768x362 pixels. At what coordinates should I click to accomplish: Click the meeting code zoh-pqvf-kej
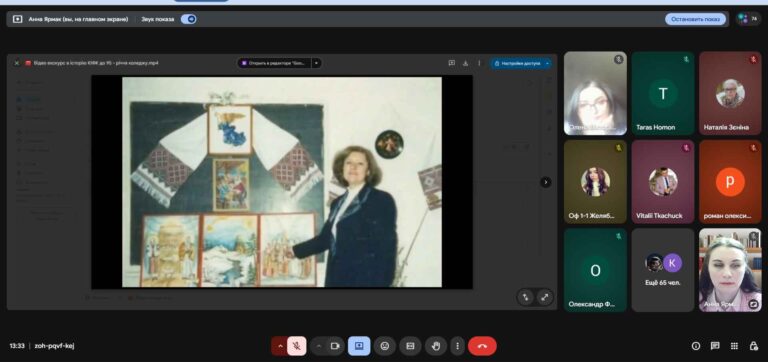54,346
